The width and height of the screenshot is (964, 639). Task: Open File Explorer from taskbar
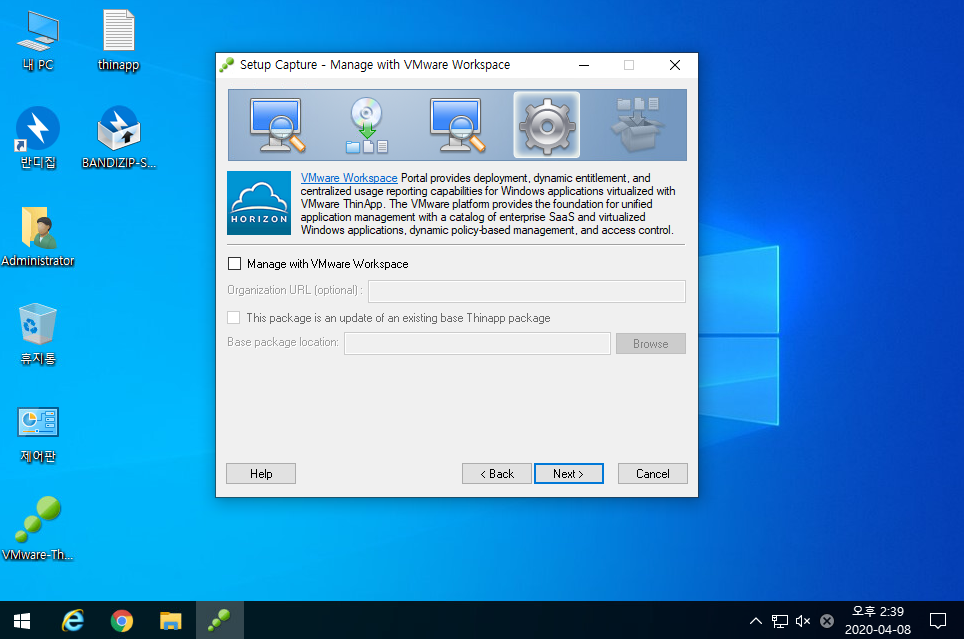(x=170, y=621)
